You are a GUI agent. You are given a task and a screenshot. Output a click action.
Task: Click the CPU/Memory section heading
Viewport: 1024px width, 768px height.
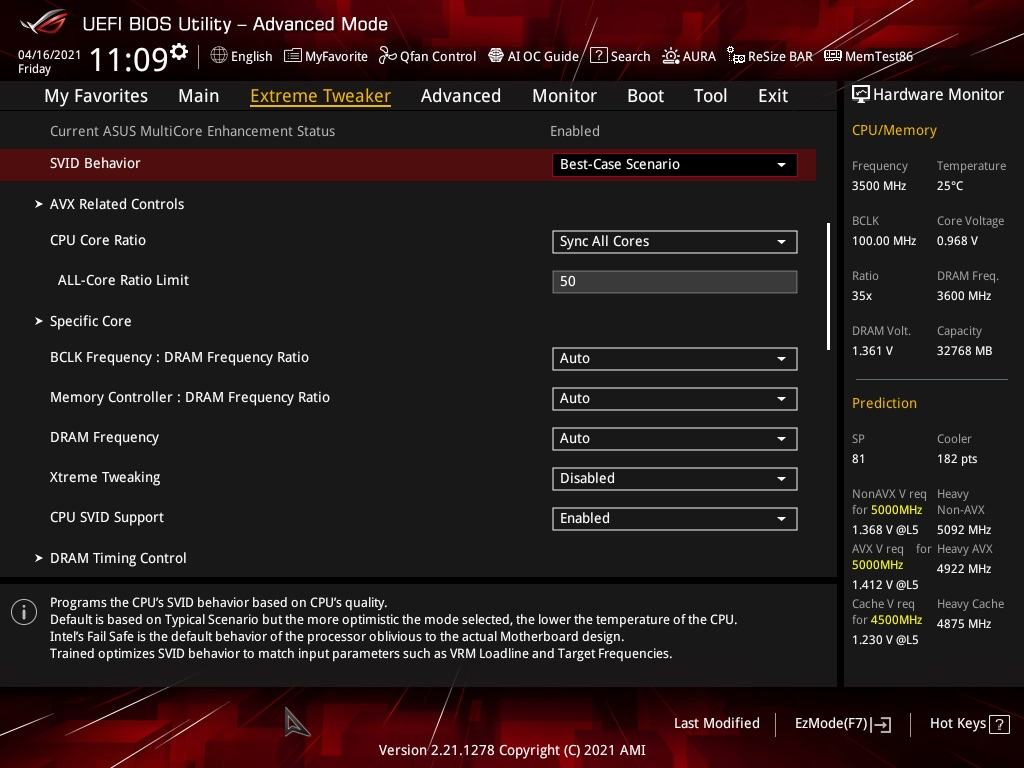[x=894, y=130]
